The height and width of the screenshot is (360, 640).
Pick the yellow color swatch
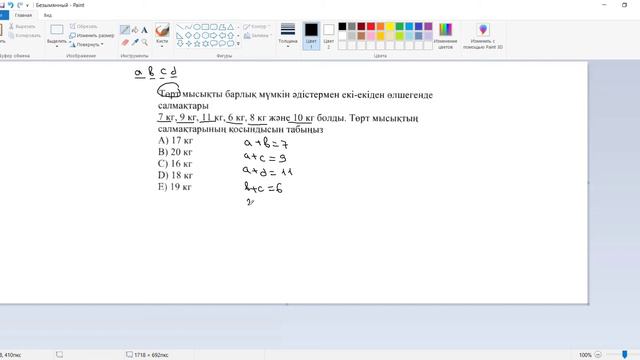(x=390, y=27)
